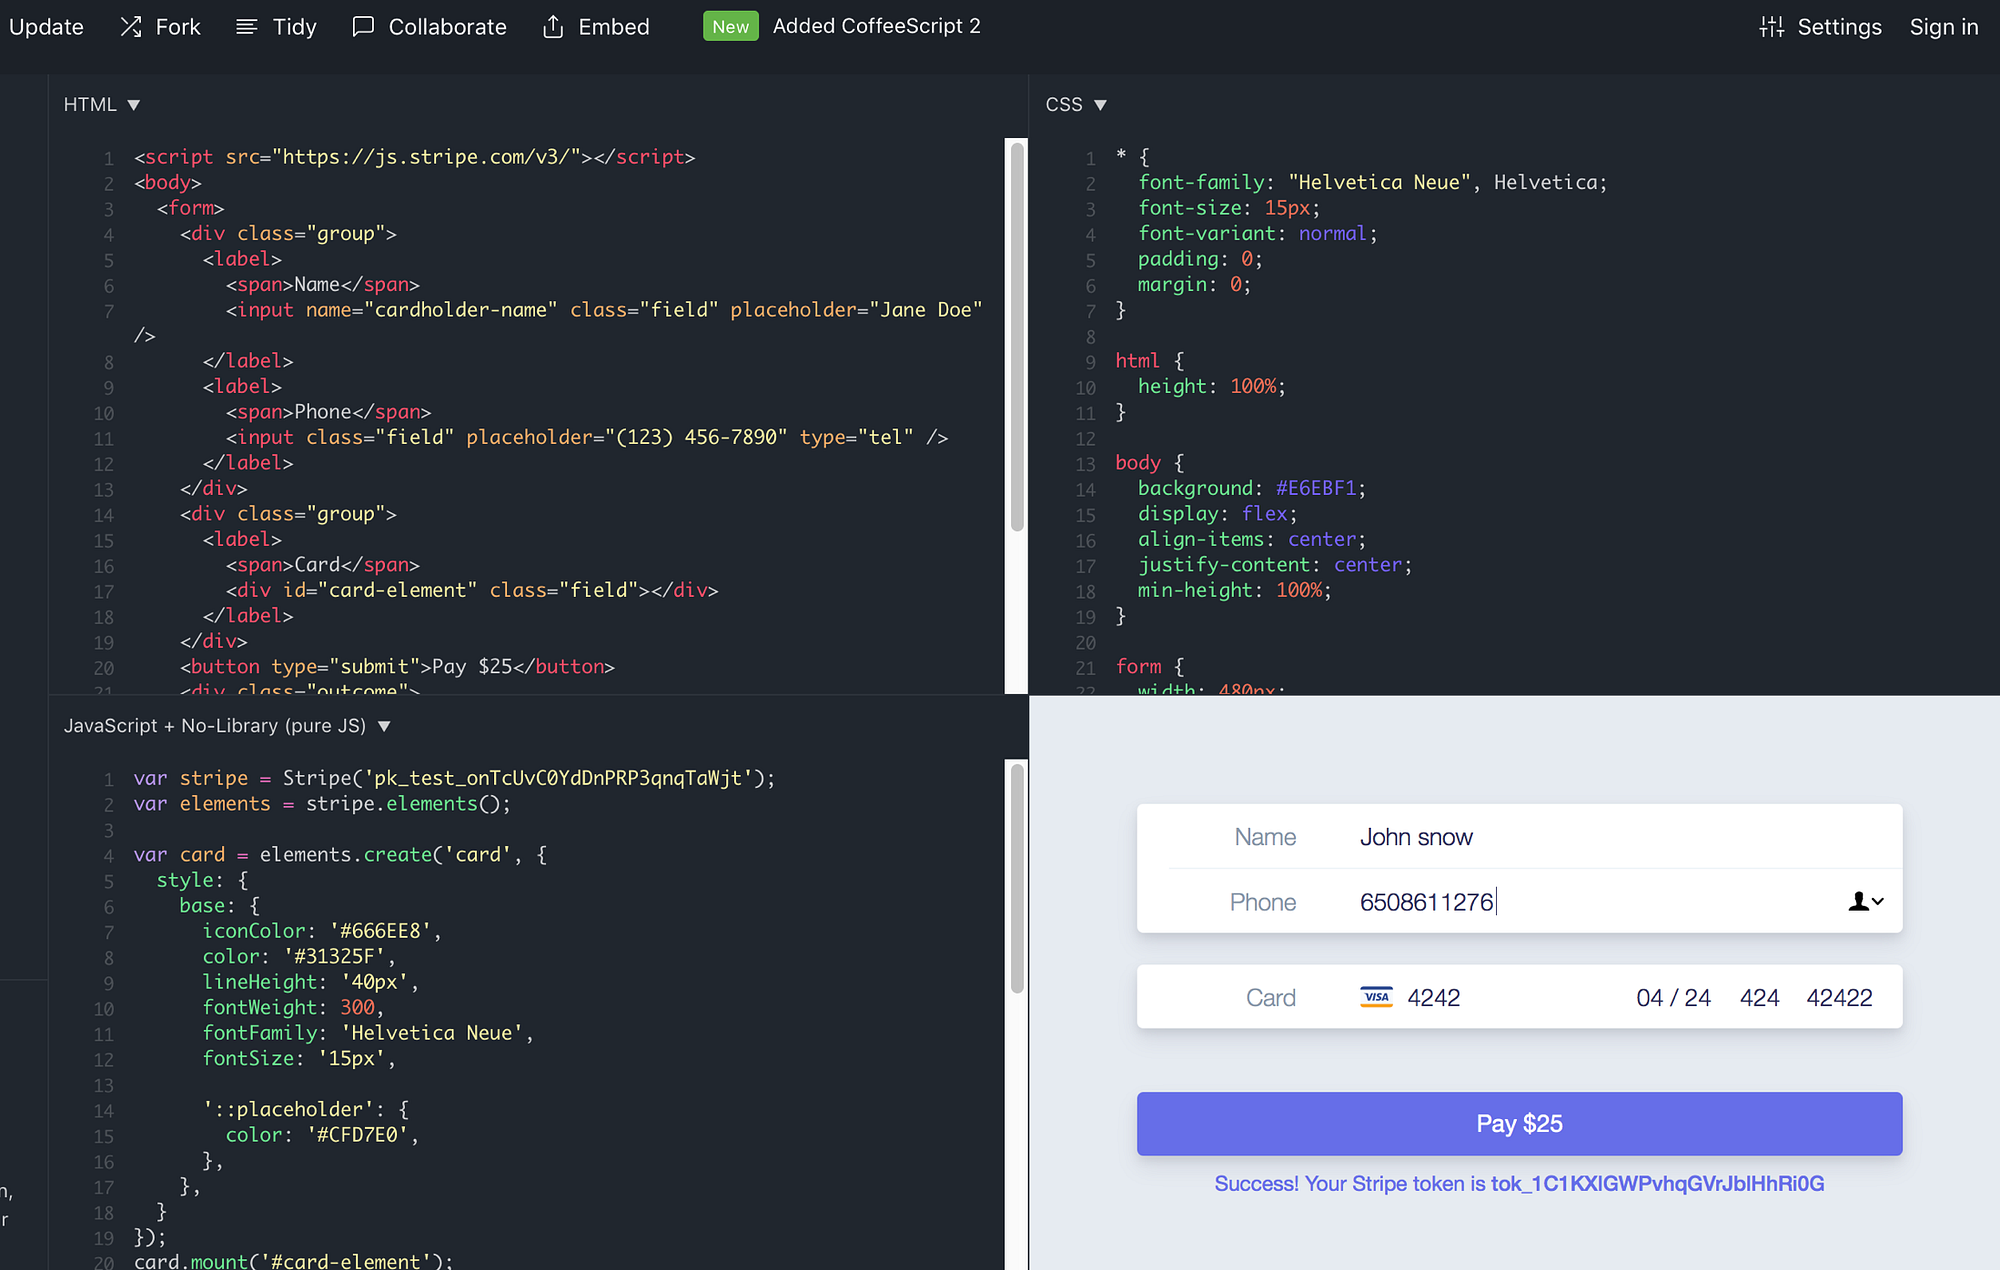The width and height of the screenshot is (2000, 1270).
Task: Open Collaborate via the chat bubble icon
Action: click(362, 26)
